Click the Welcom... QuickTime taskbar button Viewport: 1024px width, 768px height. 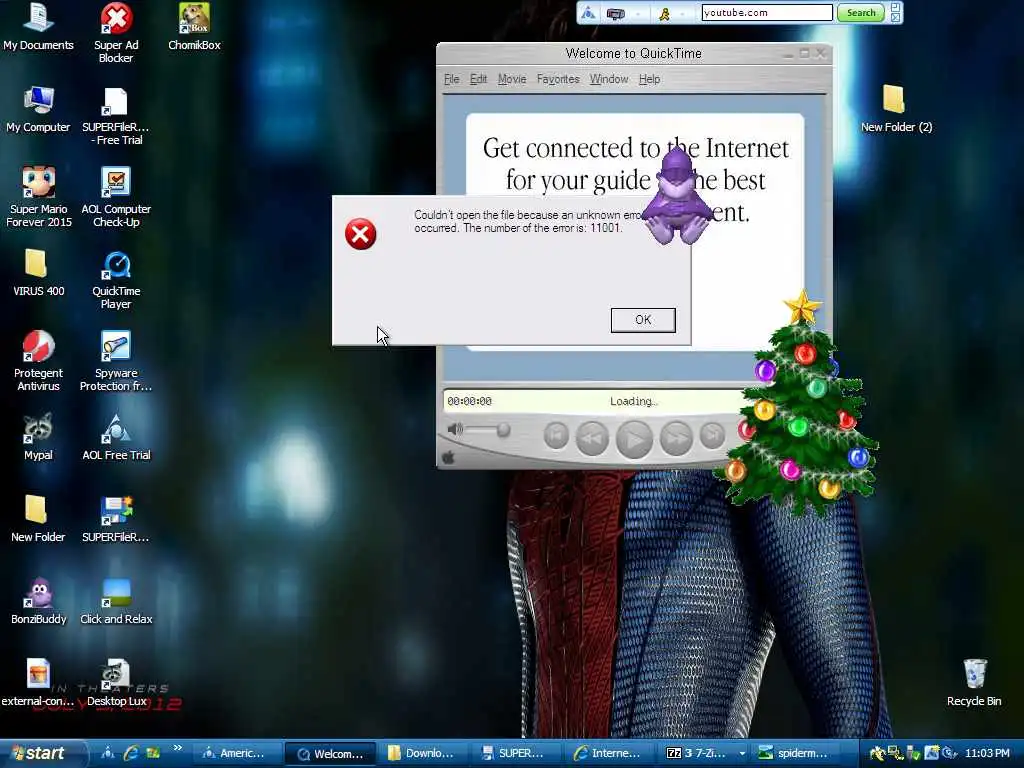coord(331,754)
